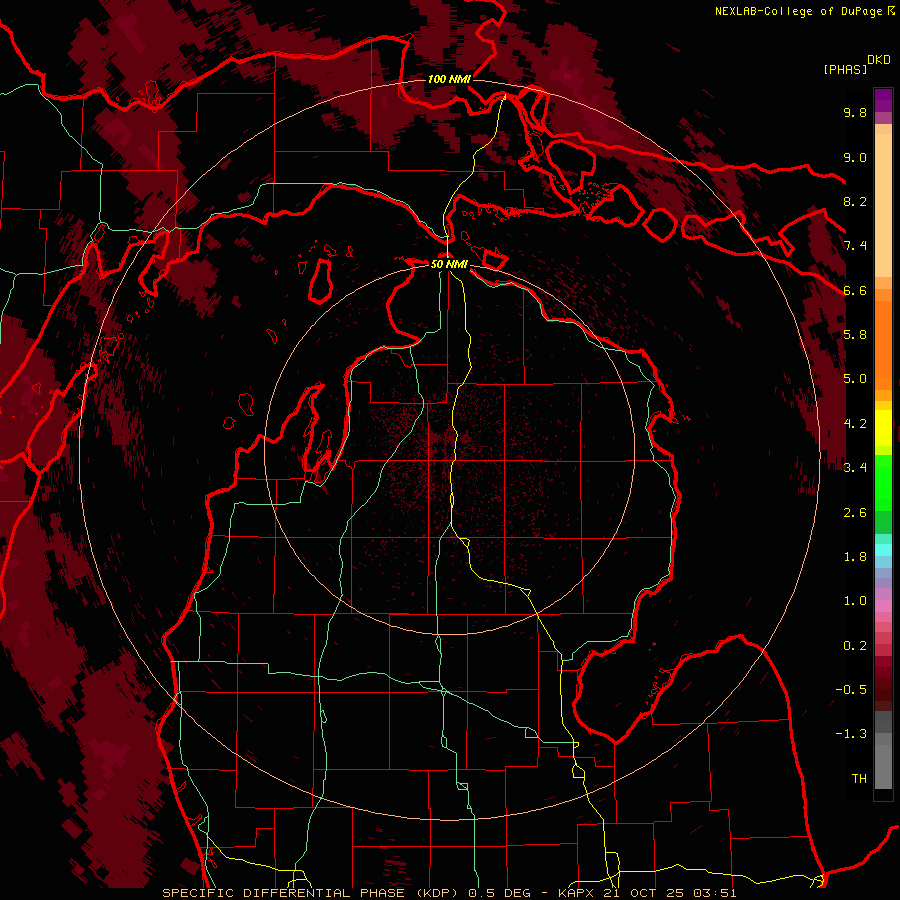Screen dimensions: 900x900
Task: Click the -1.3 value on the color scale
Action: point(851,734)
